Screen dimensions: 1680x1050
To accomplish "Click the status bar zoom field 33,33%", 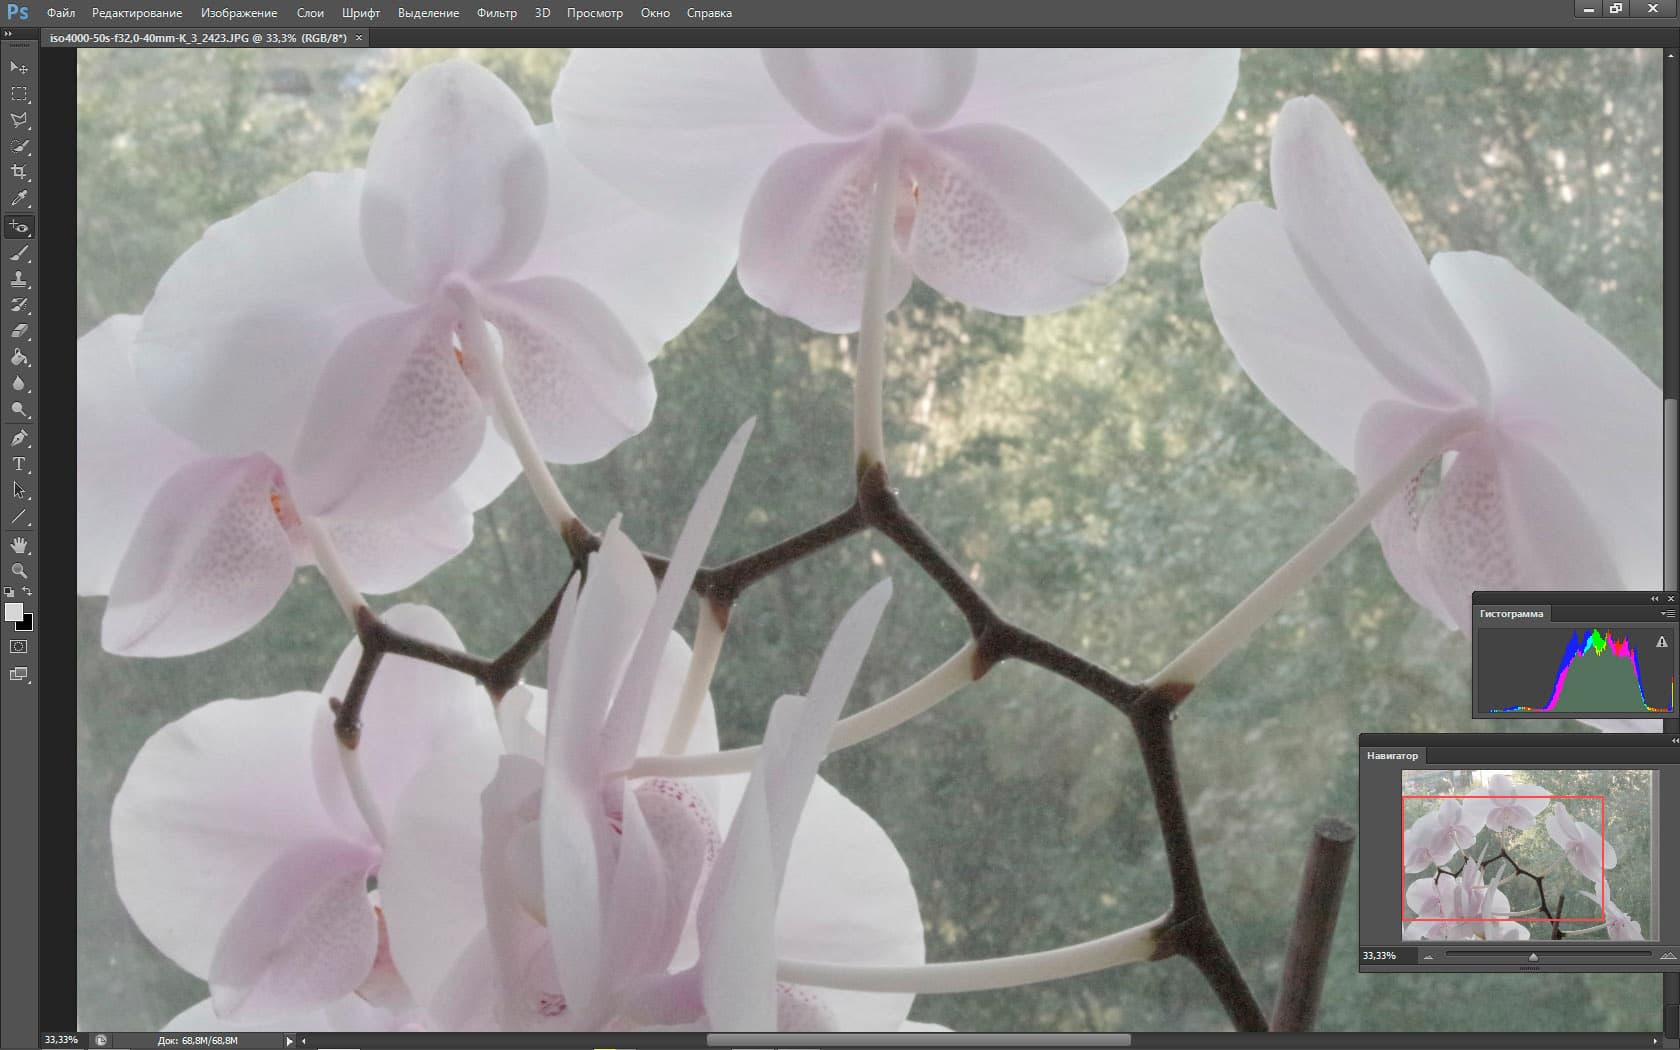I will pos(61,1040).
